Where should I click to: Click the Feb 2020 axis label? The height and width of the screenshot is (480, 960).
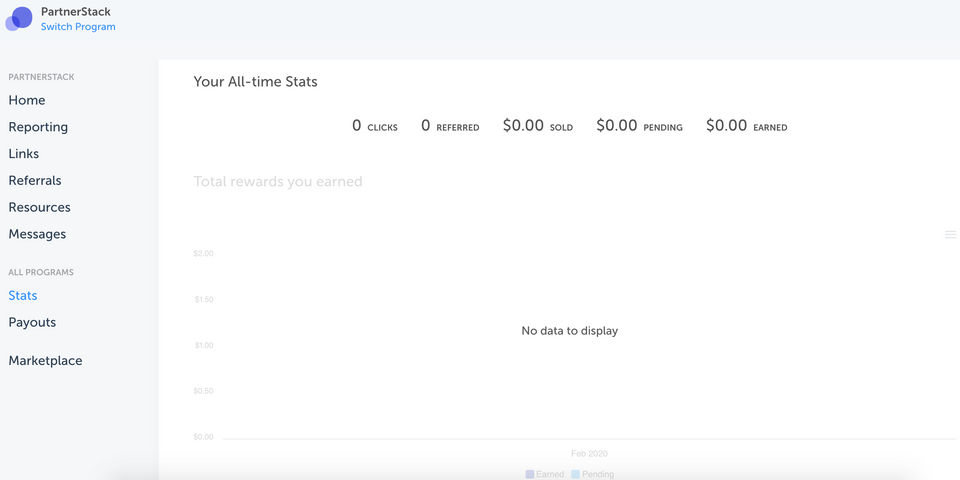[x=589, y=454]
